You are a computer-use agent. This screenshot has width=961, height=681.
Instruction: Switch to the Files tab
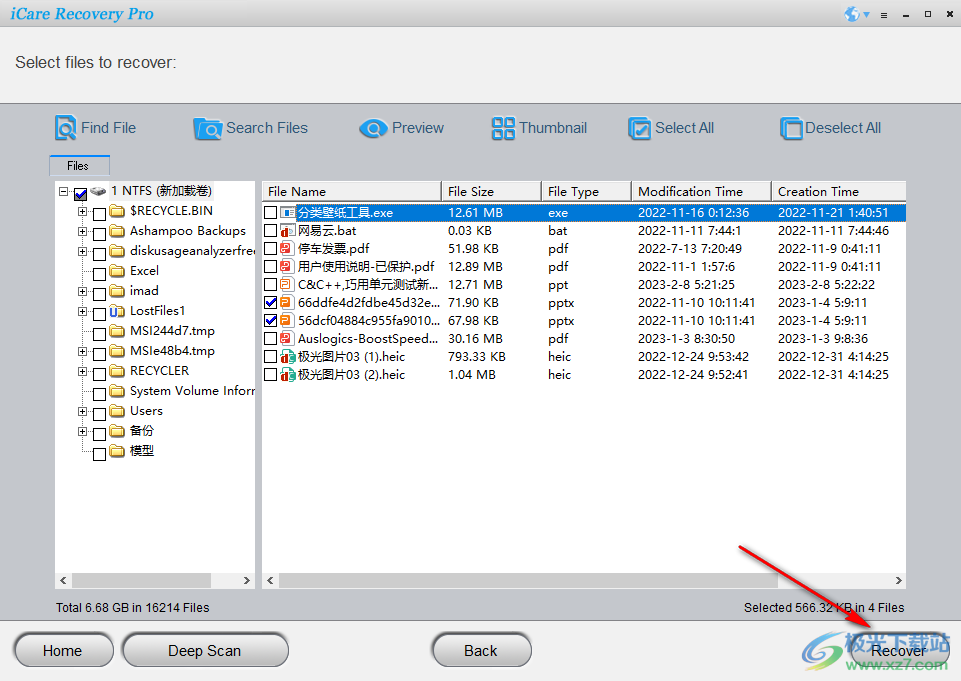(x=79, y=165)
